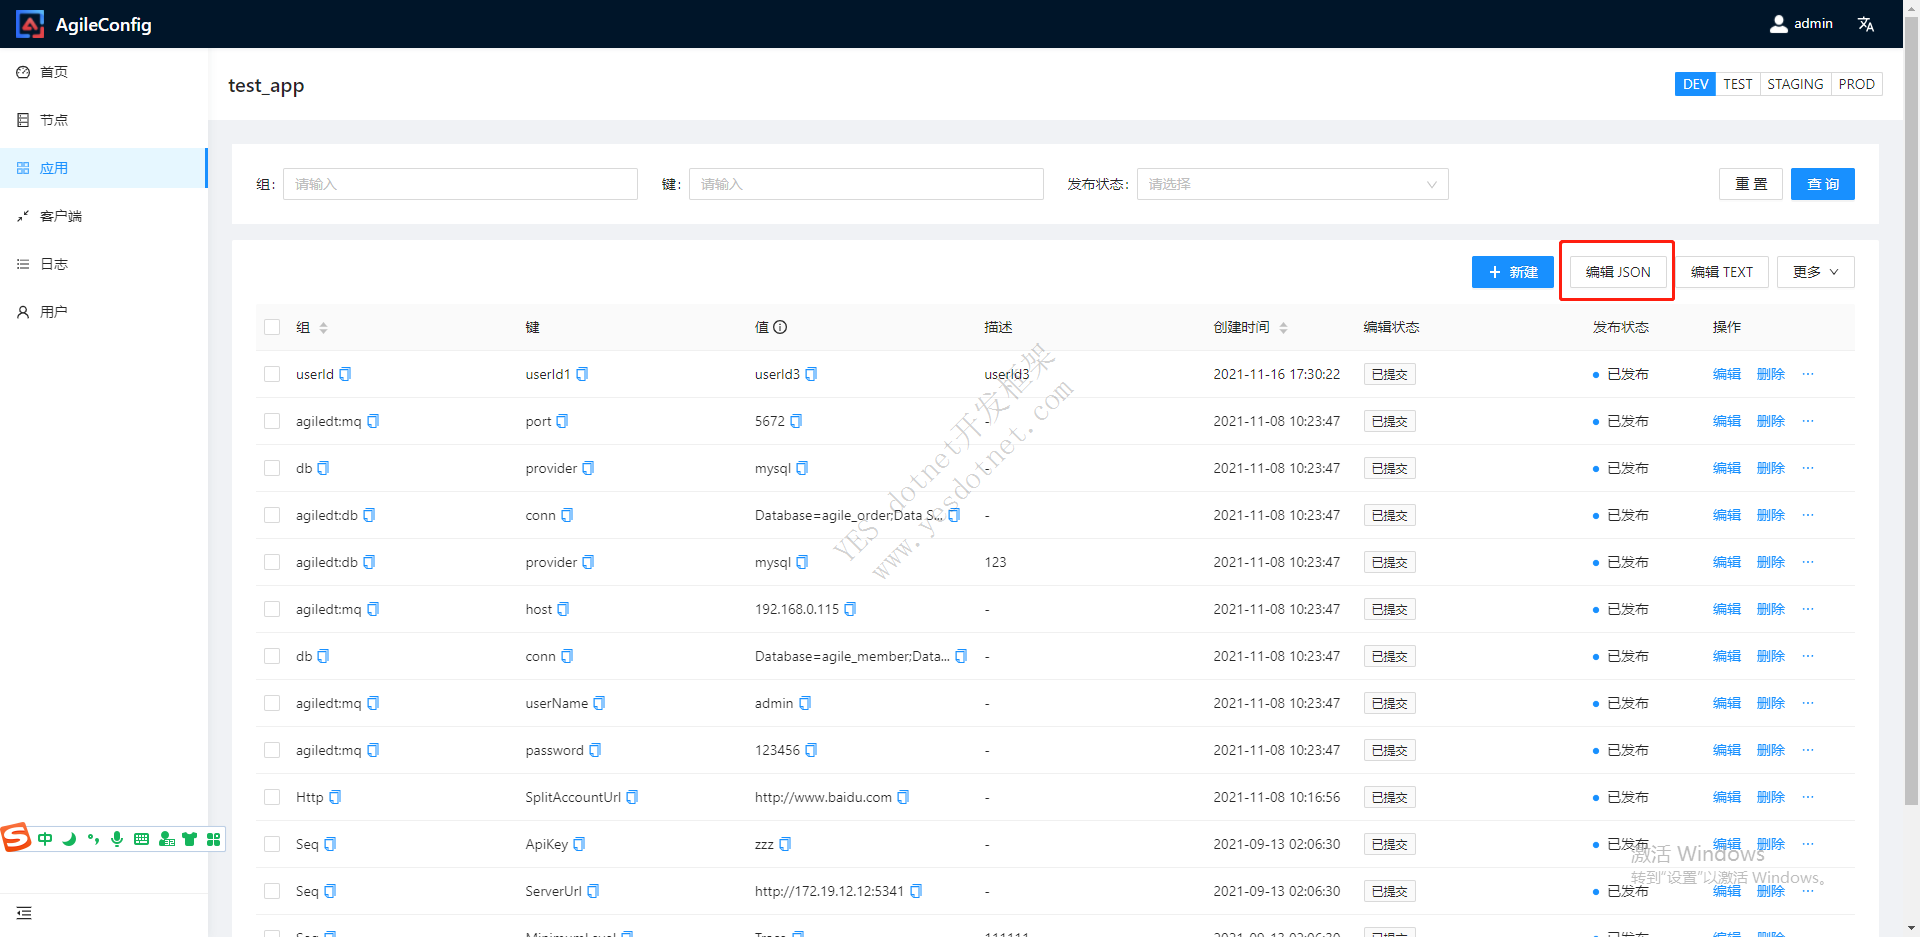This screenshot has width=1920, height=937.
Task: Copy the admin value
Action: click(805, 703)
